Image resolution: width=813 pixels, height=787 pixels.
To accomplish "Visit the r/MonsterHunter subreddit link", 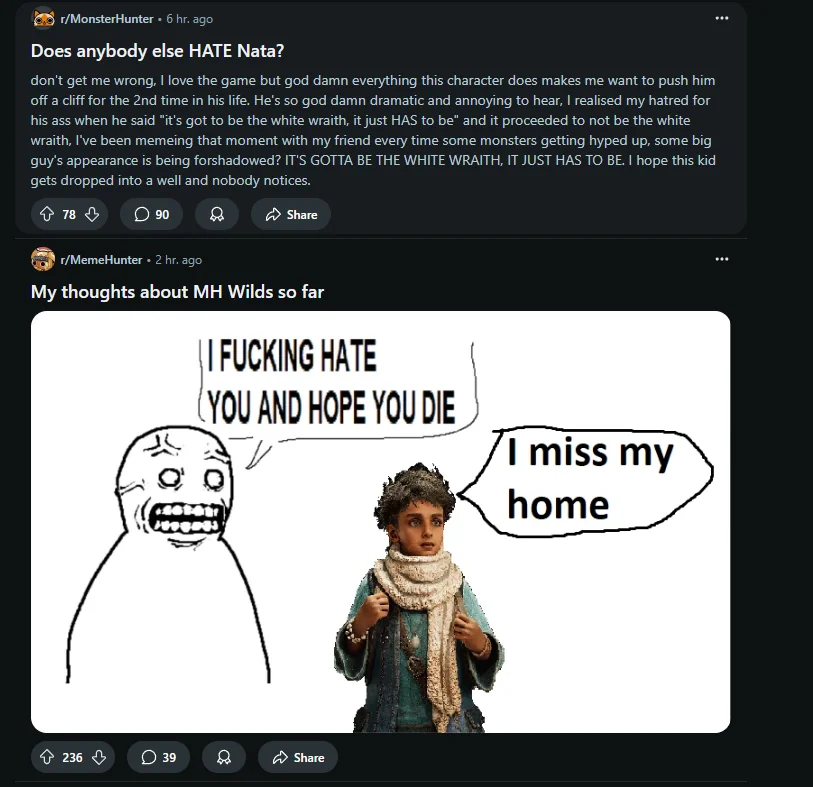I will (107, 19).
